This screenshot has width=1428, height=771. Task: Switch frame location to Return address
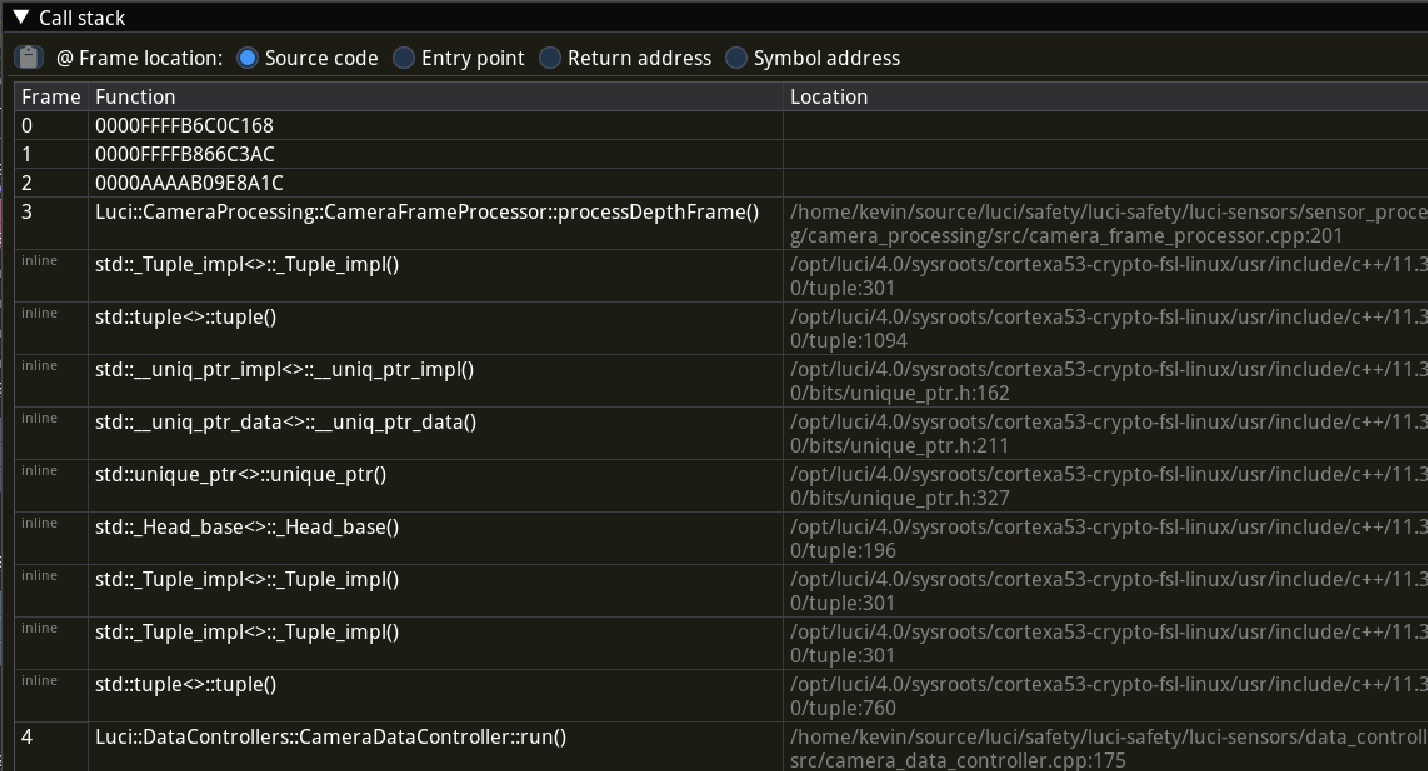coord(550,58)
